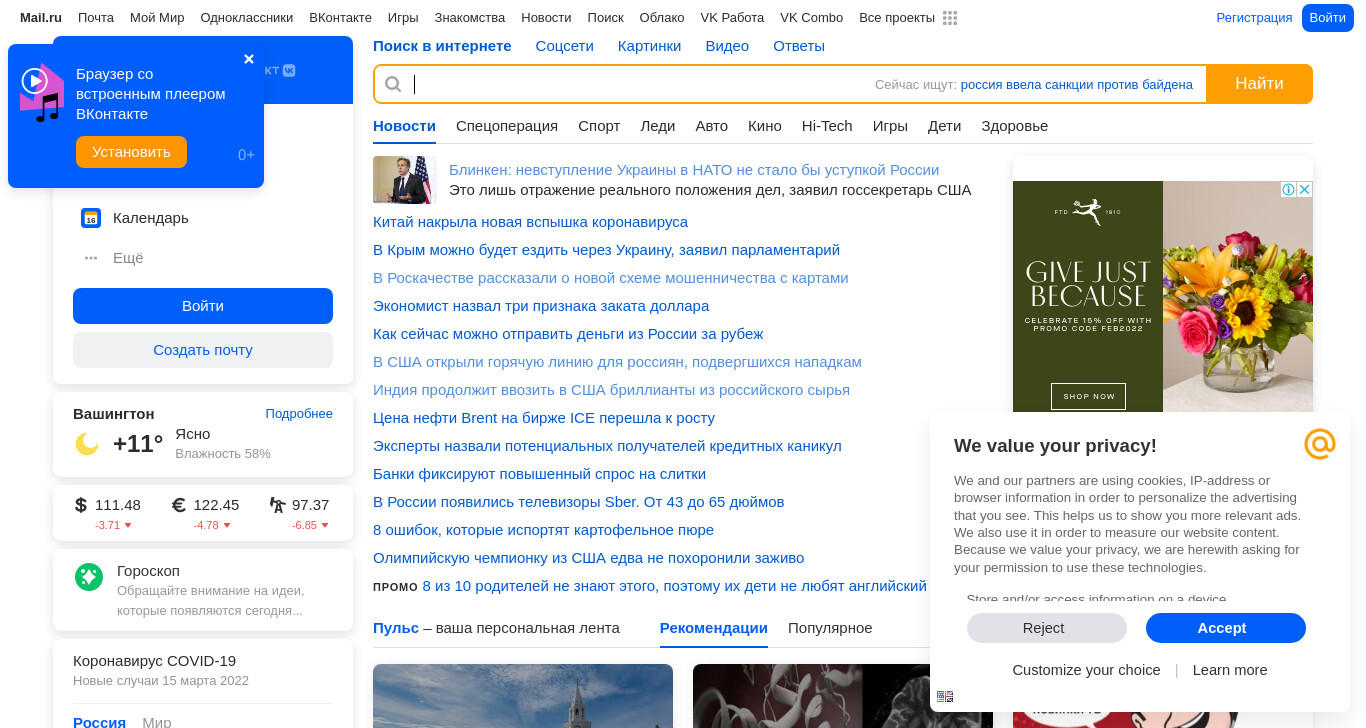The width and height of the screenshot is (1366, 728).
Task: Select the Спорт news tab
Action: pos(599,126)
